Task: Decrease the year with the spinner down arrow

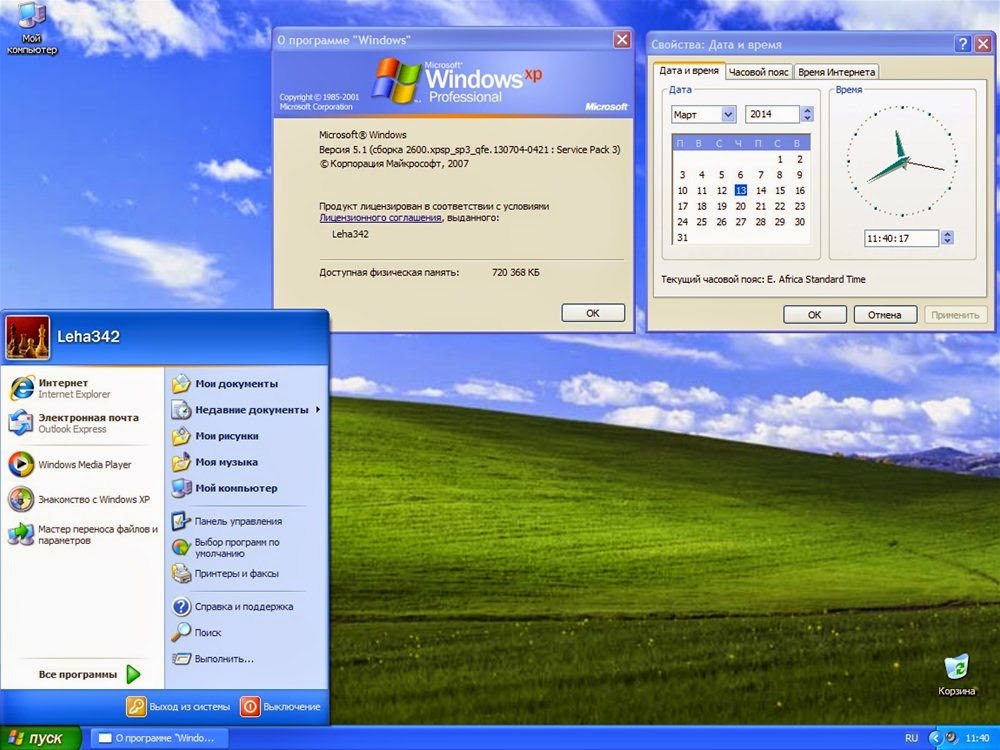Action: [807, 119]
